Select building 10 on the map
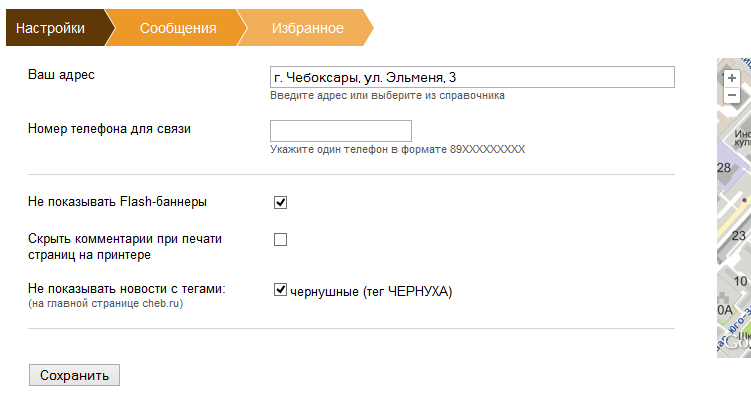This screenshot has height=396, width=751. pos(740,281)
